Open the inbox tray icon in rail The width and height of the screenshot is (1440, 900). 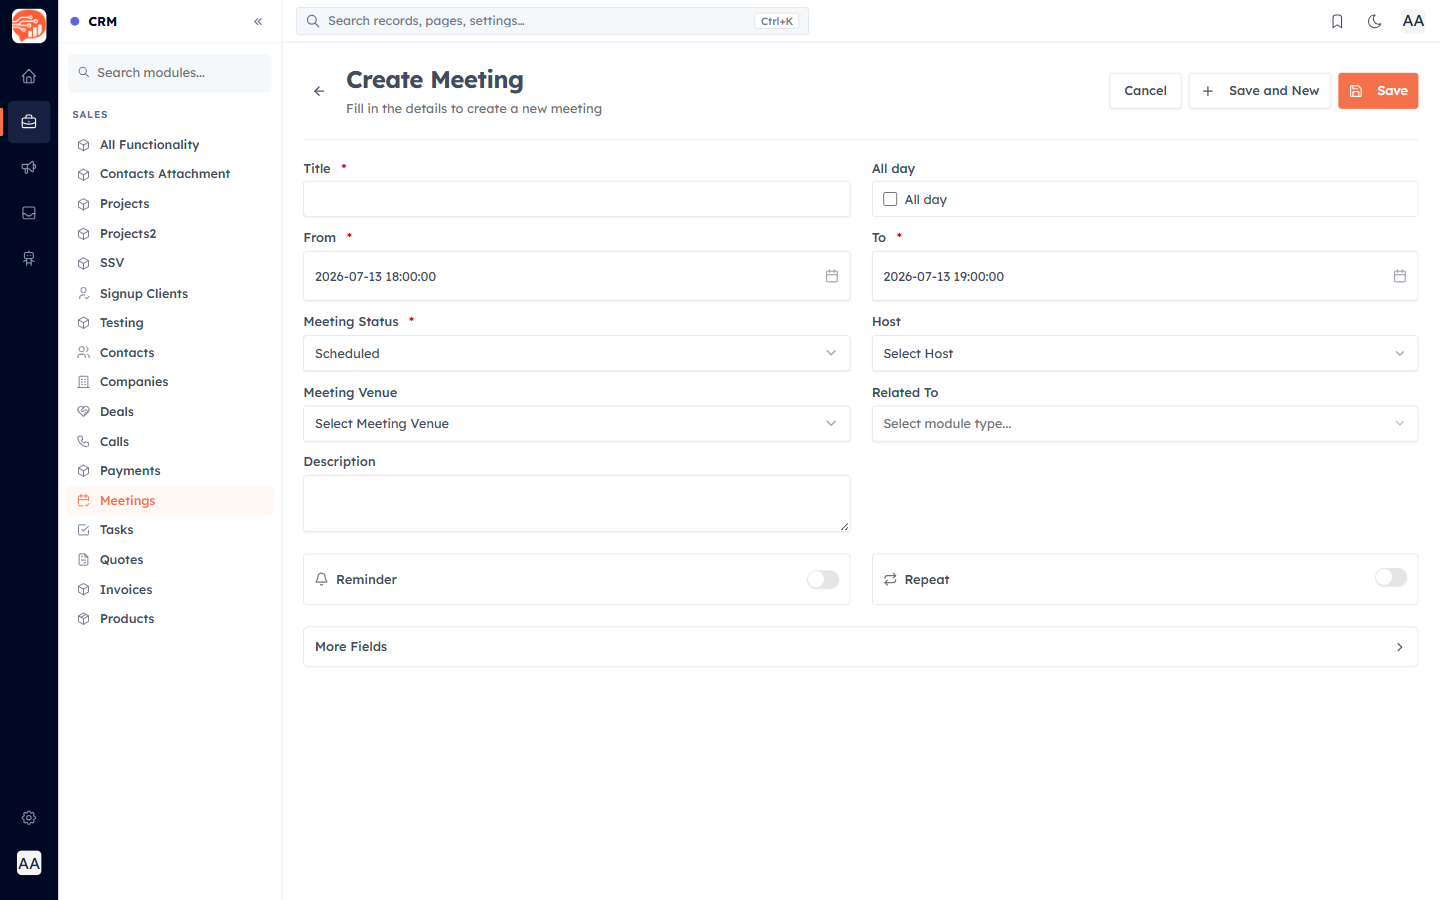[29, 213]
